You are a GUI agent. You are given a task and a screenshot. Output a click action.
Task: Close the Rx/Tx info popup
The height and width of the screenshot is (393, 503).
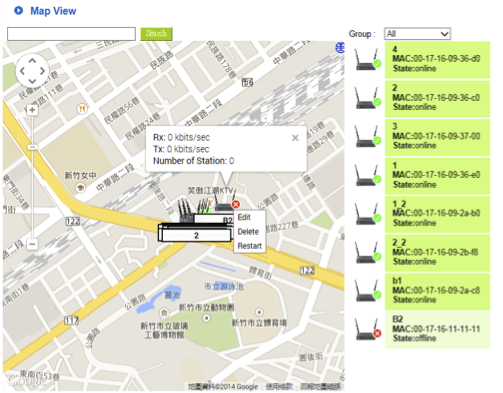coord(295,138)
